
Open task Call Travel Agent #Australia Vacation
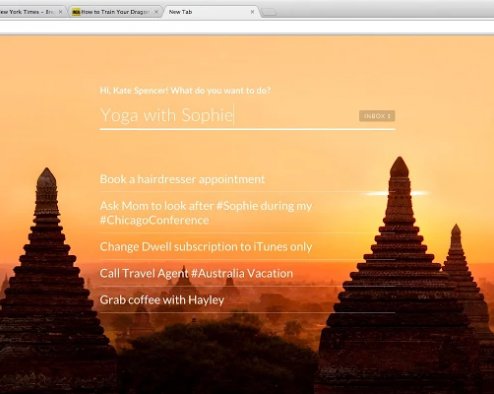pos(247,273)
